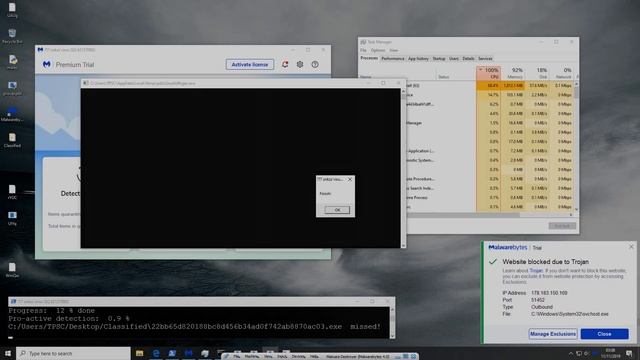Sort by Disk column showing 18%
The height and width of the screenshot is (360, 640).
click(537, 73)
